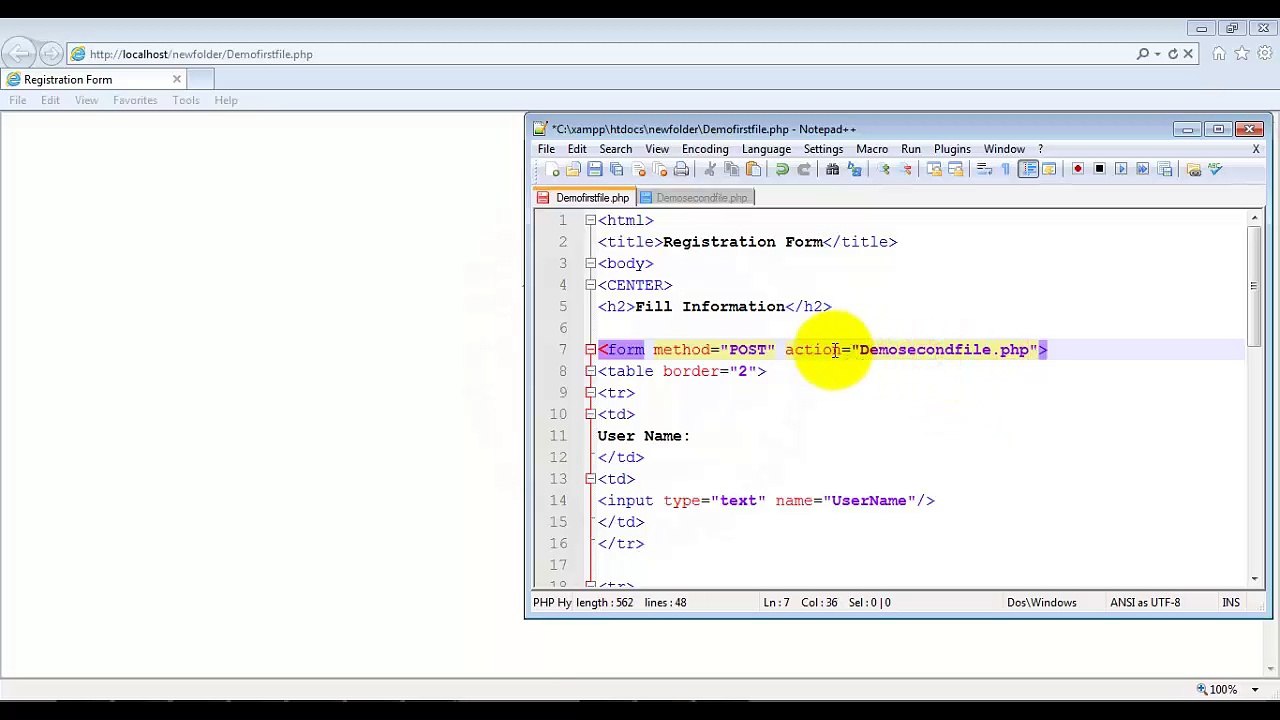Open a new browser tab
This screenshot has width=1280, height=720.
200,79
